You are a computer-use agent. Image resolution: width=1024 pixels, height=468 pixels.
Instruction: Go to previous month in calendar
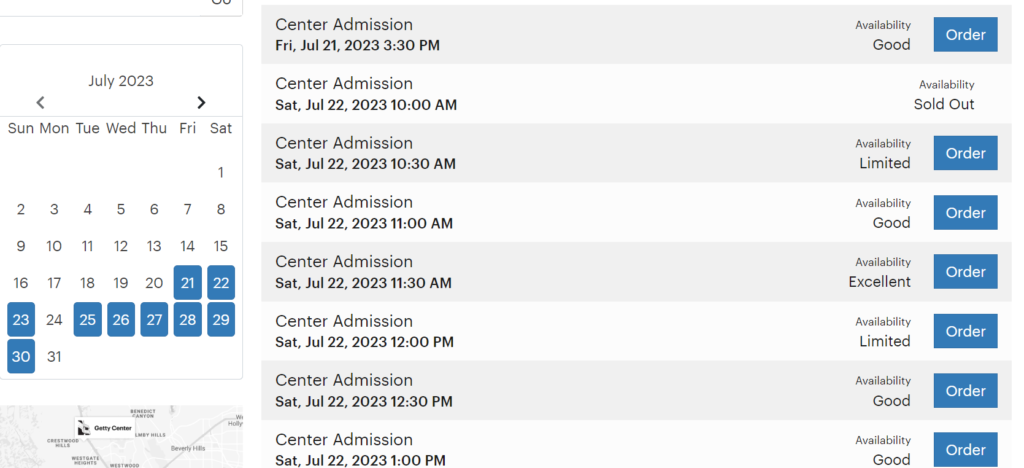tap(41, 102)
